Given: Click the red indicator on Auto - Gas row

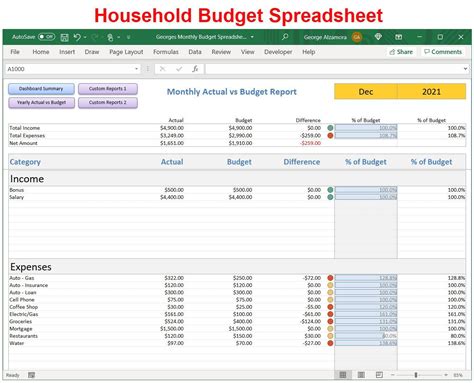Looking at the screenshot, I should [x=330, y=278].
